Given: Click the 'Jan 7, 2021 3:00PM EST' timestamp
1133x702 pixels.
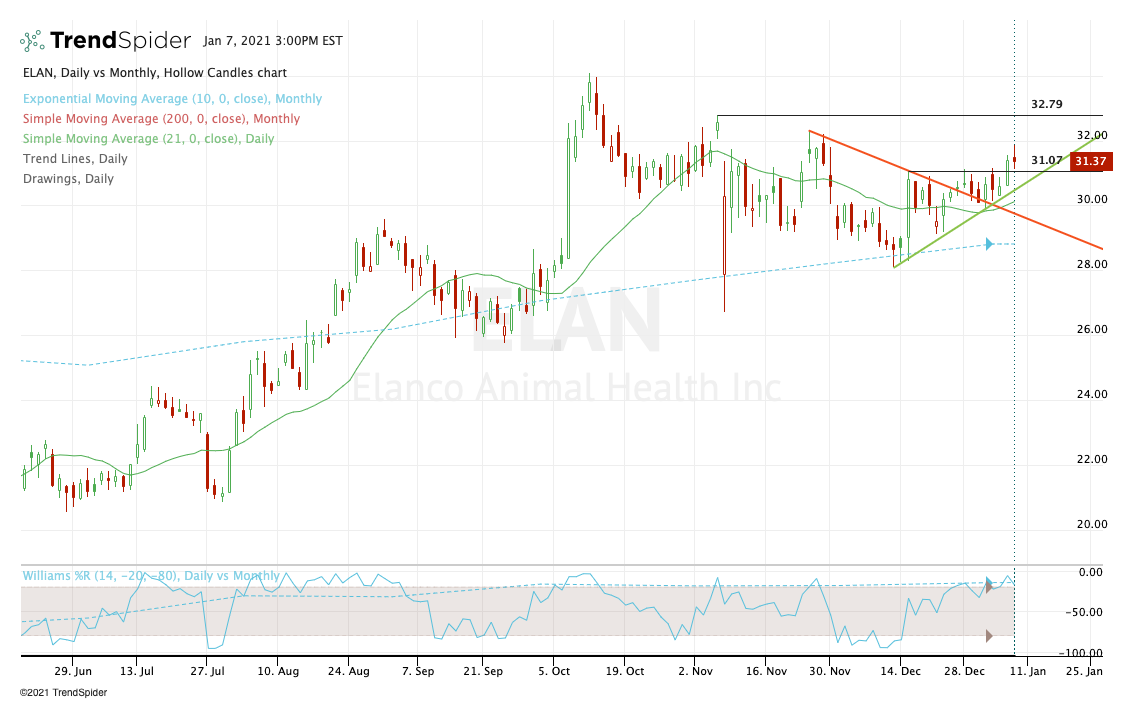Looking at the screenshot, I should (x=273, y=40).
